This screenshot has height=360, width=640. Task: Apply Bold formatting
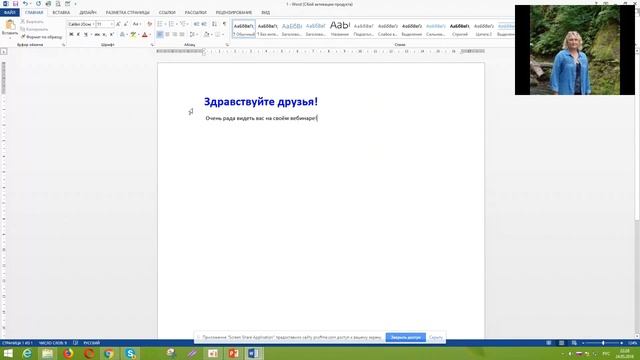tap(71, 35)
